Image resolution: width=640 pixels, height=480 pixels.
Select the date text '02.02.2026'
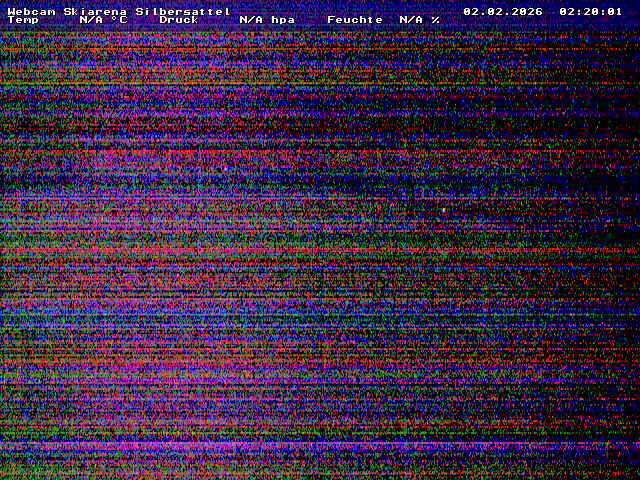[x=503, y=11]
